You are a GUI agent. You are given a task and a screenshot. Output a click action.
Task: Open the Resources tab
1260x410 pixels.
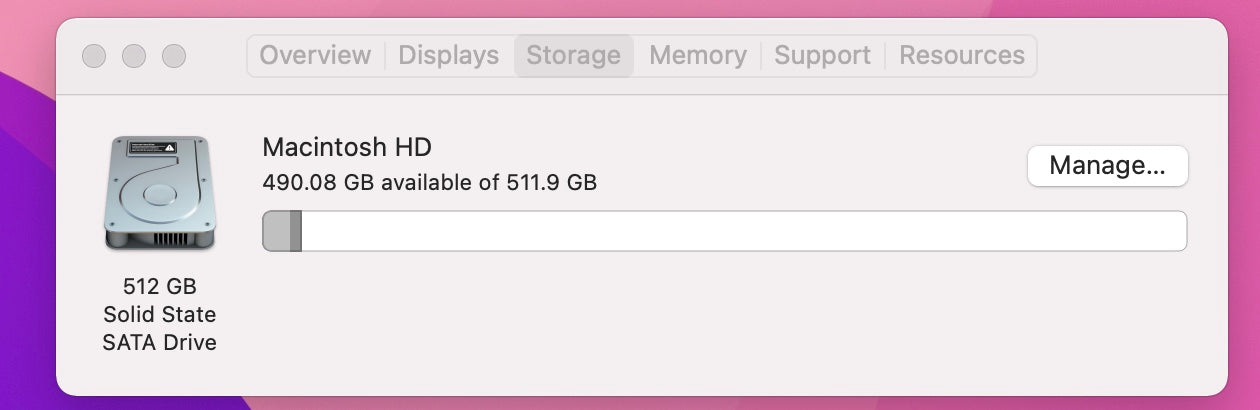tap(961, 55)
